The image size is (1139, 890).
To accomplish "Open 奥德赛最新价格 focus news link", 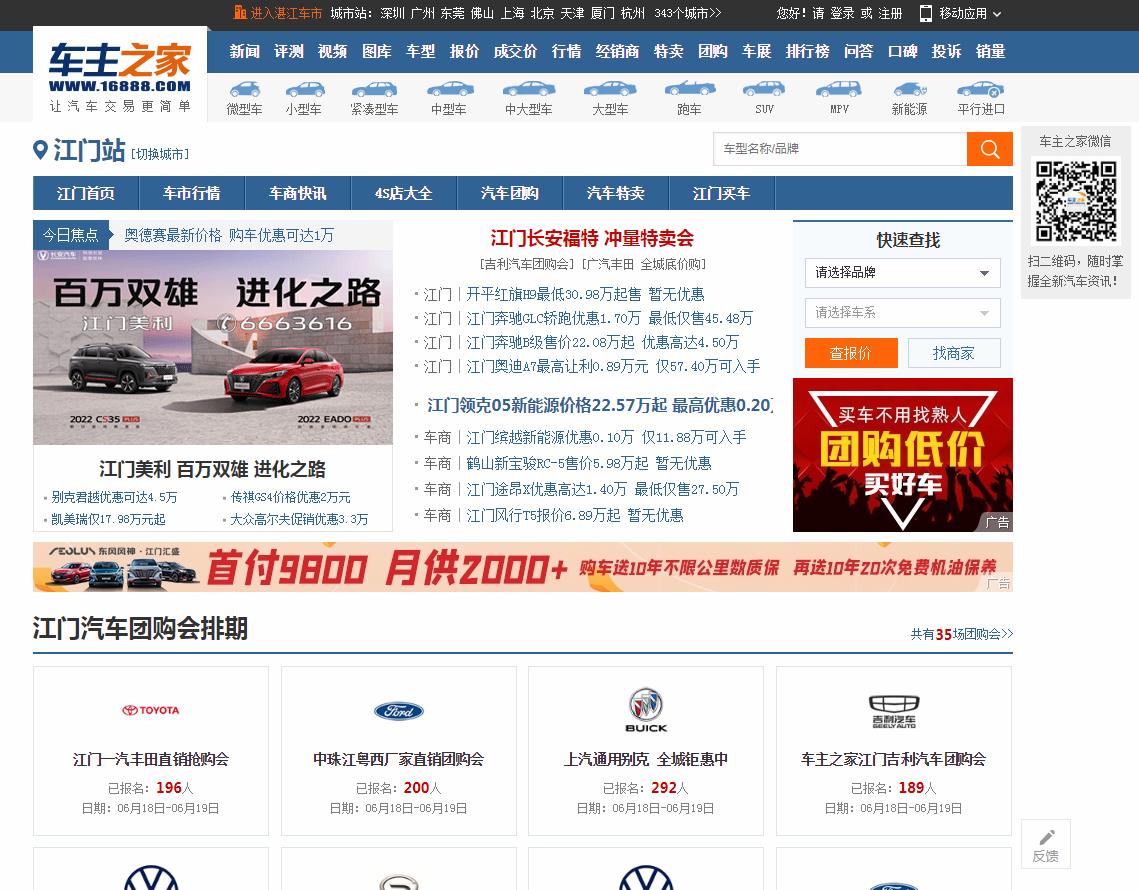I will [x=229, y=235].
